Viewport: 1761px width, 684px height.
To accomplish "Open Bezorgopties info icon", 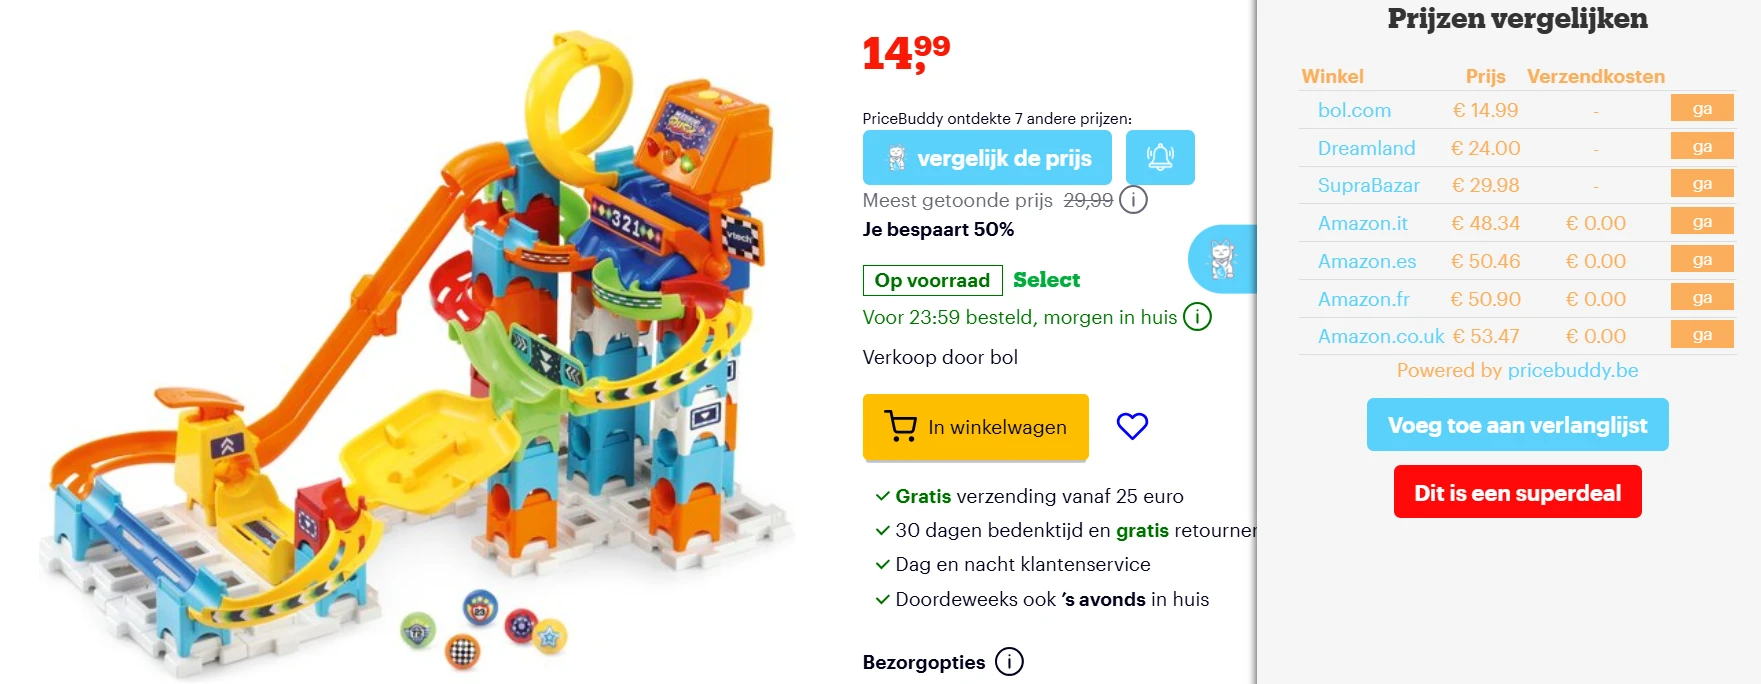I will pyautogui.click(x=1009, y=662).
